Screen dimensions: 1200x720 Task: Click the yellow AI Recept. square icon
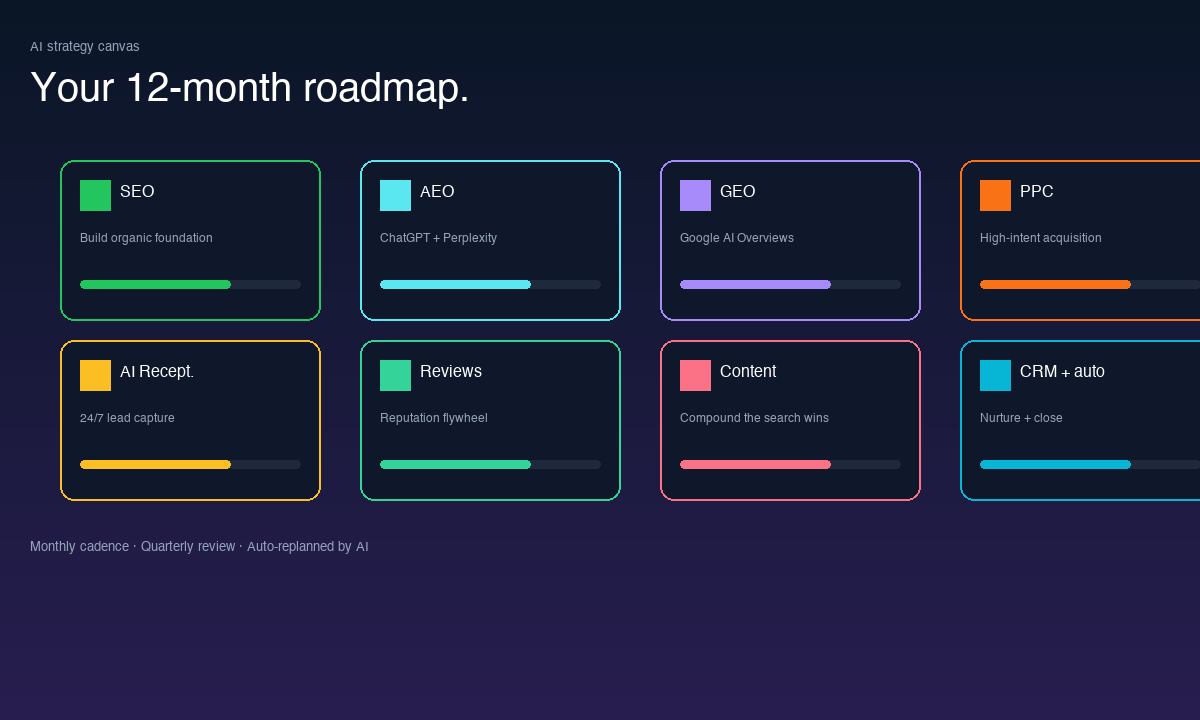click(x=95, y=375)
